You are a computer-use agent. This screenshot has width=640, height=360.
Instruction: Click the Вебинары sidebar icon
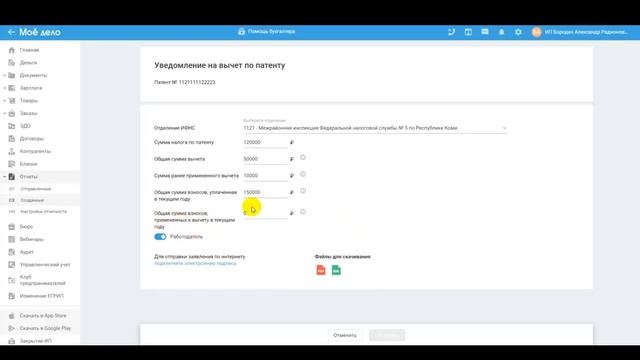coord(11,239)
